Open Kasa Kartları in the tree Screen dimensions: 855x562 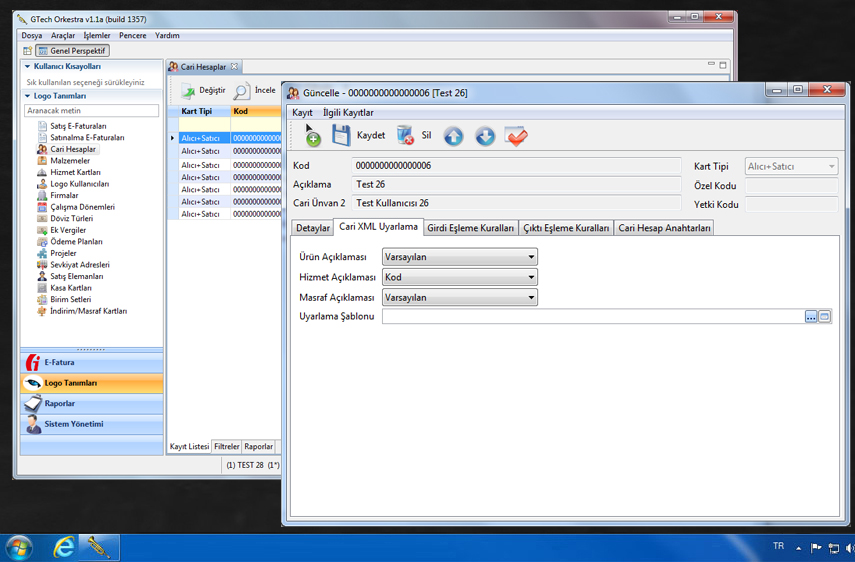click(x=71, y=288)
